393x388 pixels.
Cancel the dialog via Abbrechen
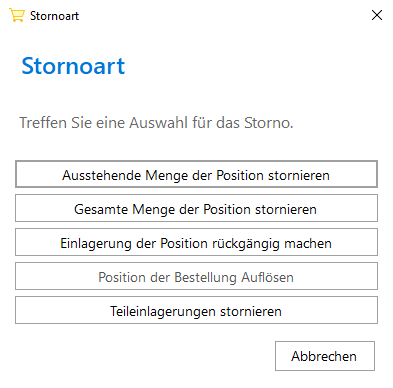click(x=325, y=356)
